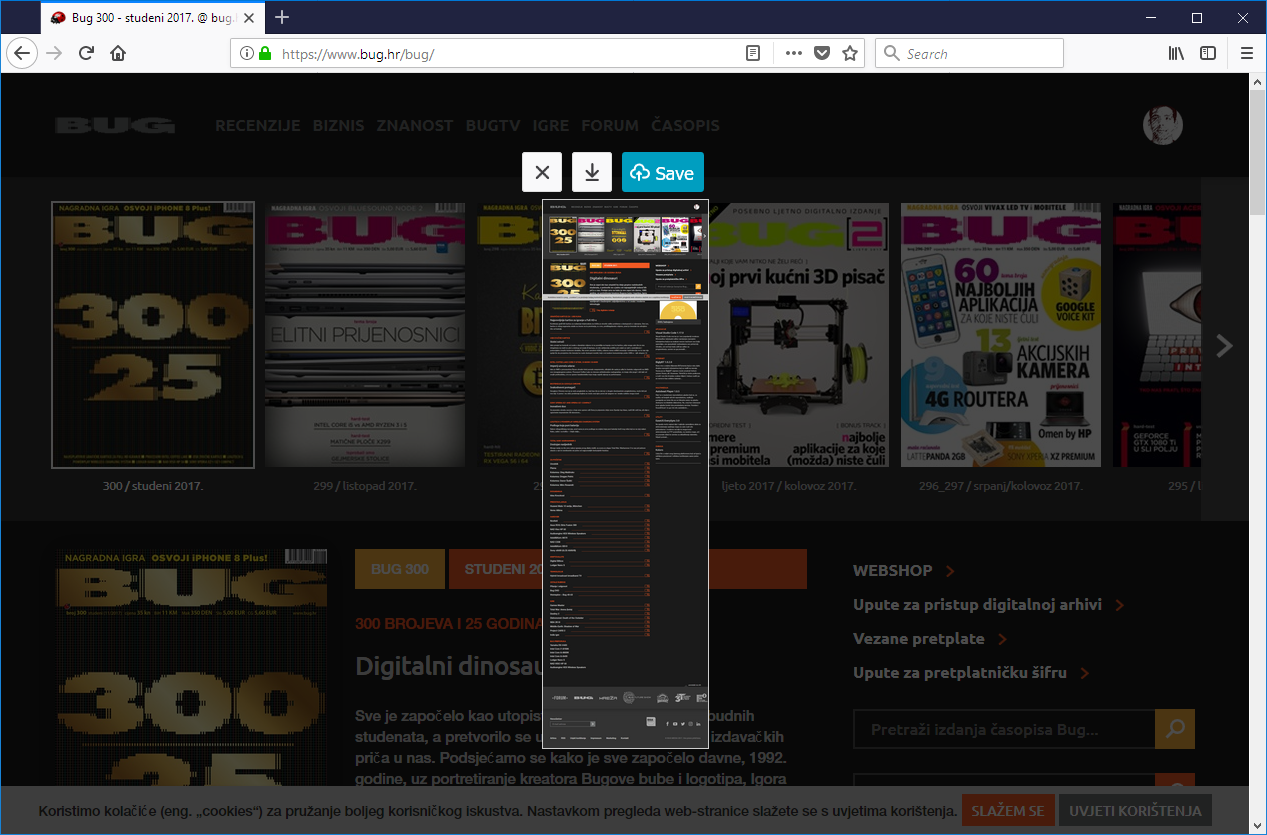The image size is (1267, 835).
Task: Show site information for bug.hr
Action: pyautogui.click(x=247, y=54)
